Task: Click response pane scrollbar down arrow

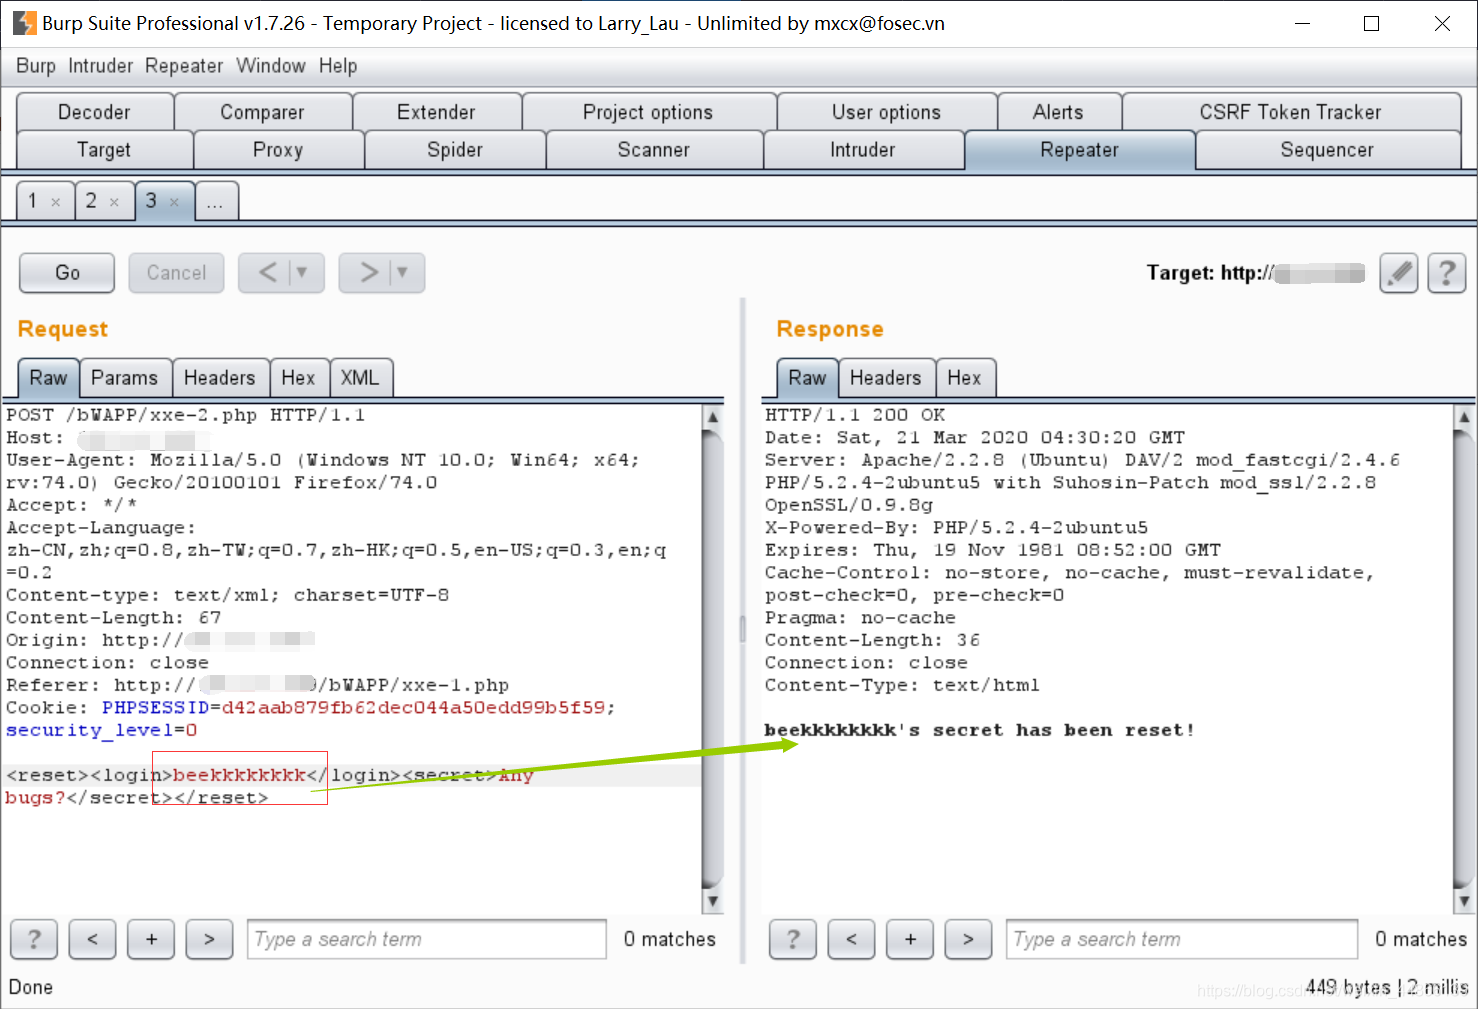Action: click(x=1464, y=901)
